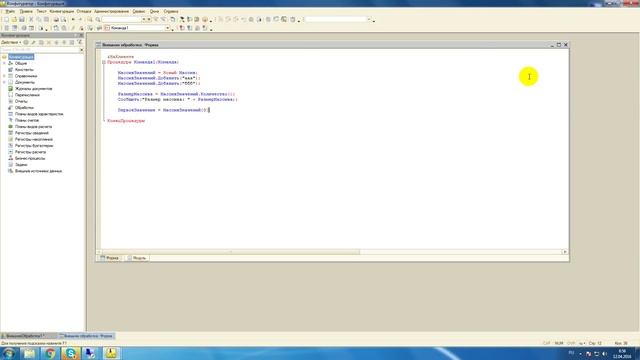Select Планы счетов in the tree

pyautogui.click(x=27, y=120)
